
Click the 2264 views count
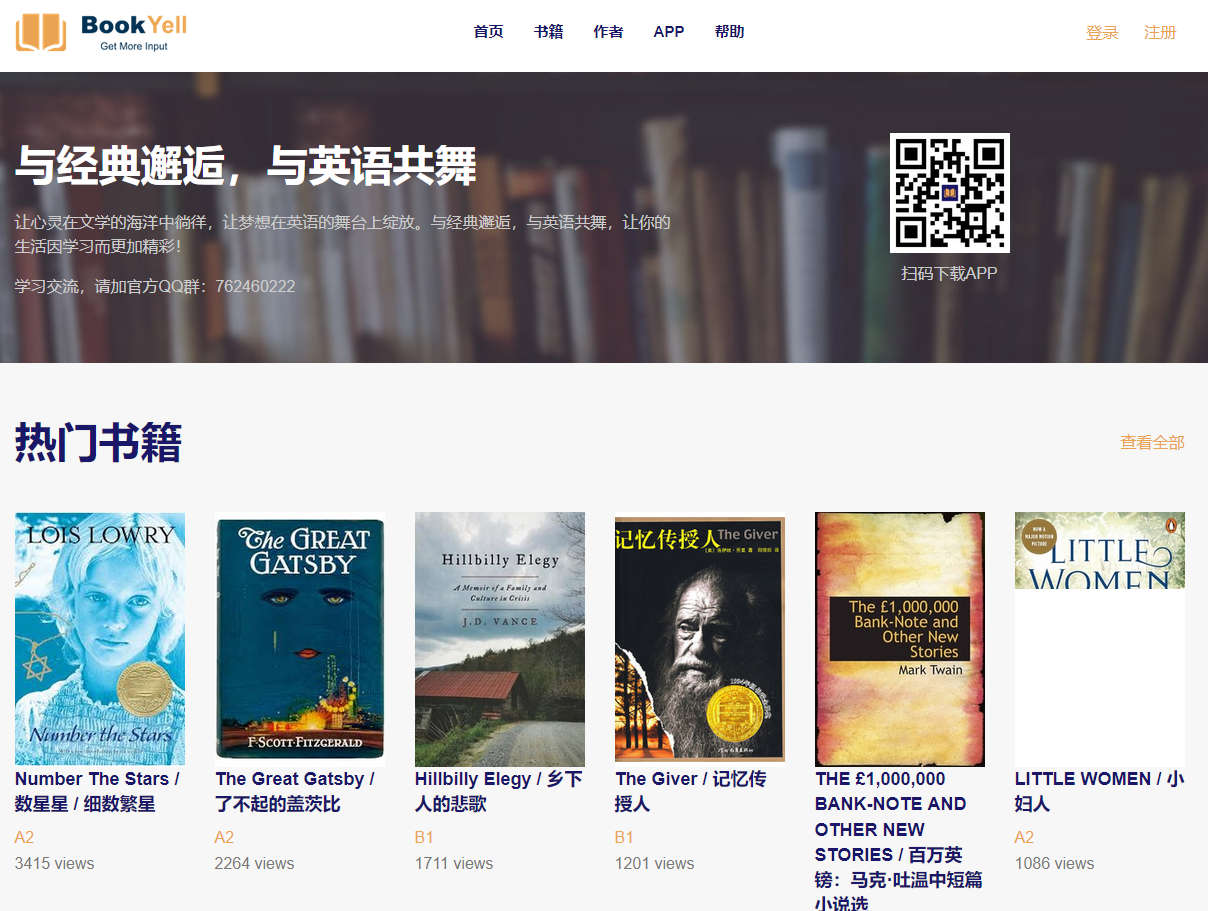pyautogui.click(x=255, y=863)
